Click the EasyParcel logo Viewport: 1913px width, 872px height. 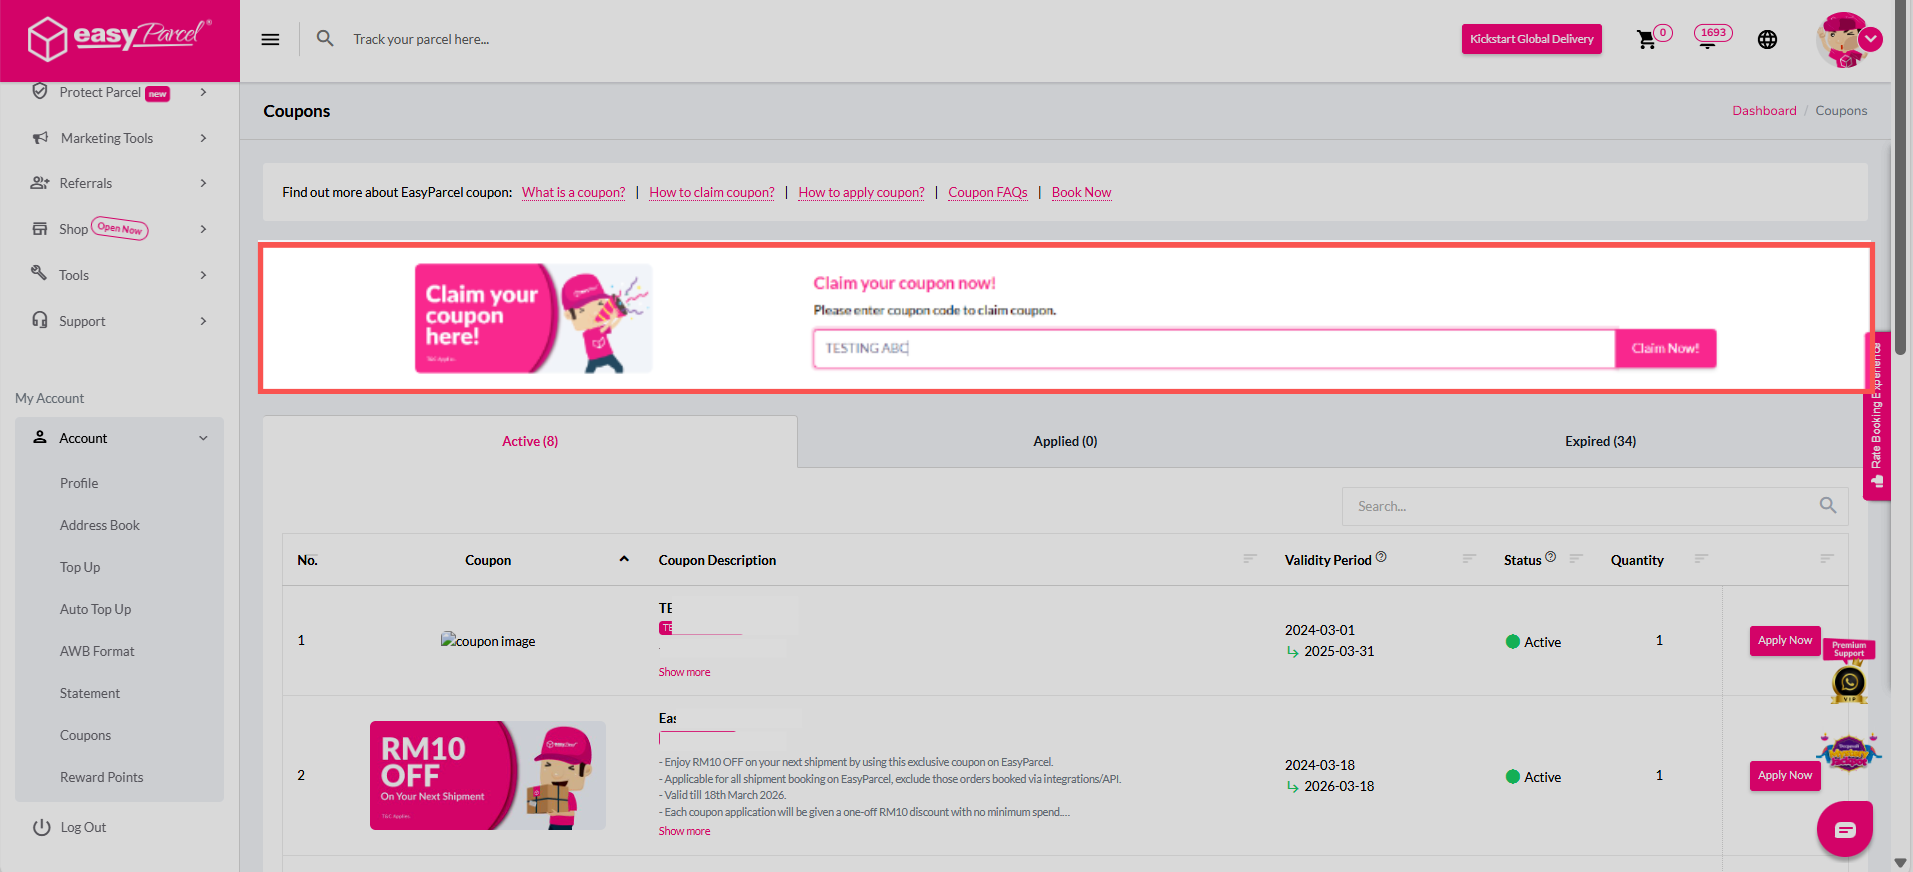tap(118, 38)
